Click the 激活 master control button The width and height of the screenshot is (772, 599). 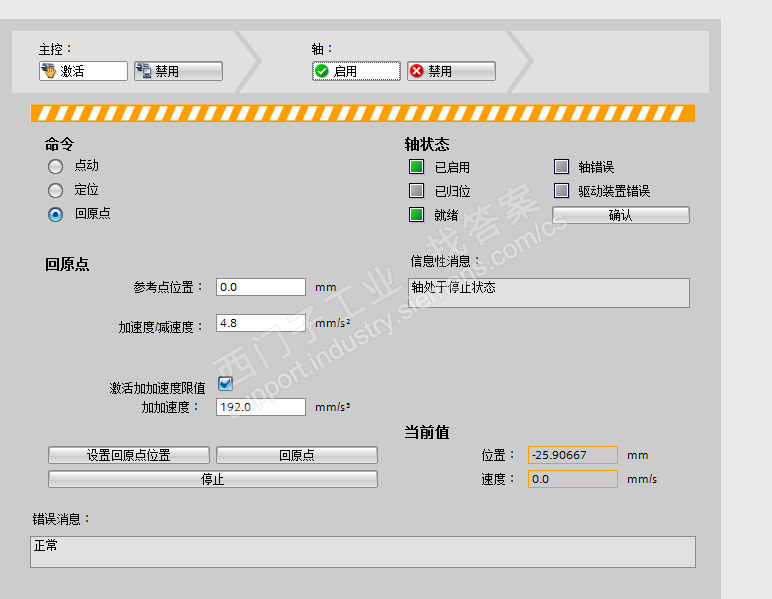[x=83, y=71]
